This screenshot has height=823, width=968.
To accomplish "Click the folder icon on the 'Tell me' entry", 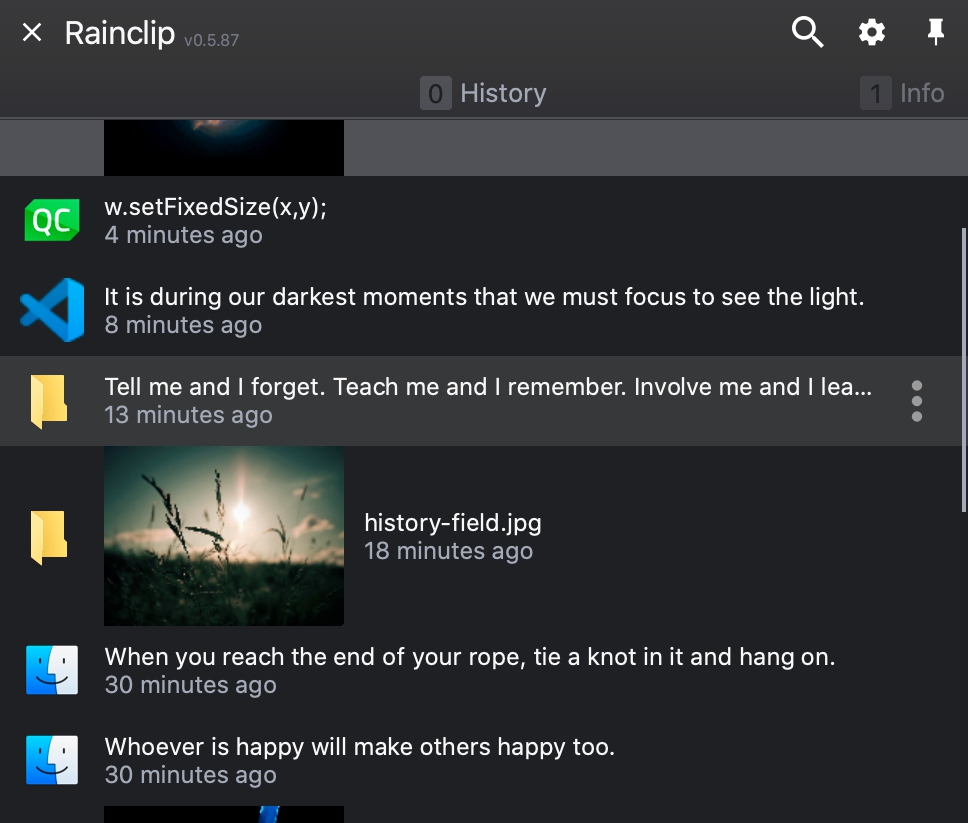I will point(46,400).
